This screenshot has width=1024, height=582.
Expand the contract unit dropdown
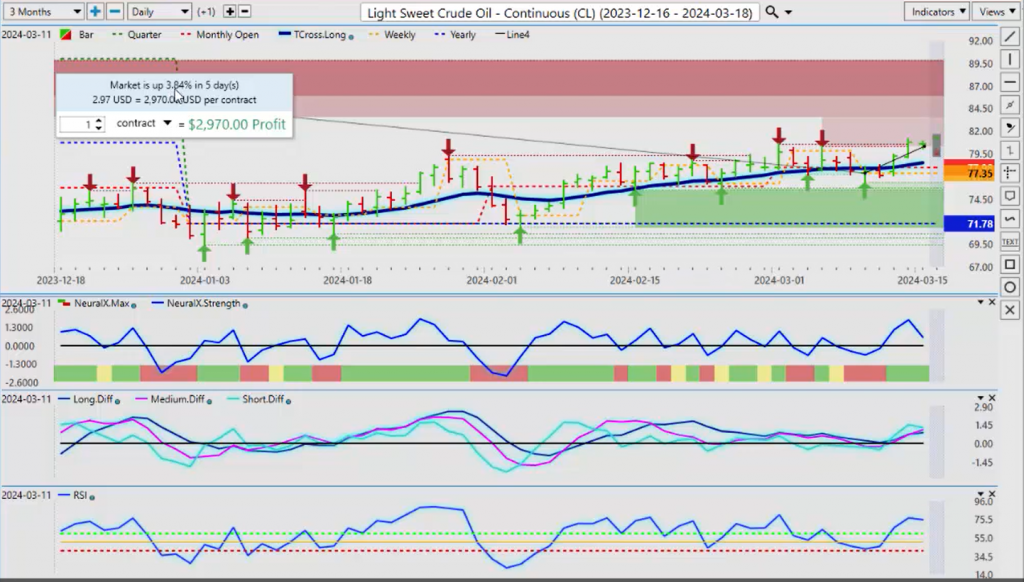click(x=167, y=123)
